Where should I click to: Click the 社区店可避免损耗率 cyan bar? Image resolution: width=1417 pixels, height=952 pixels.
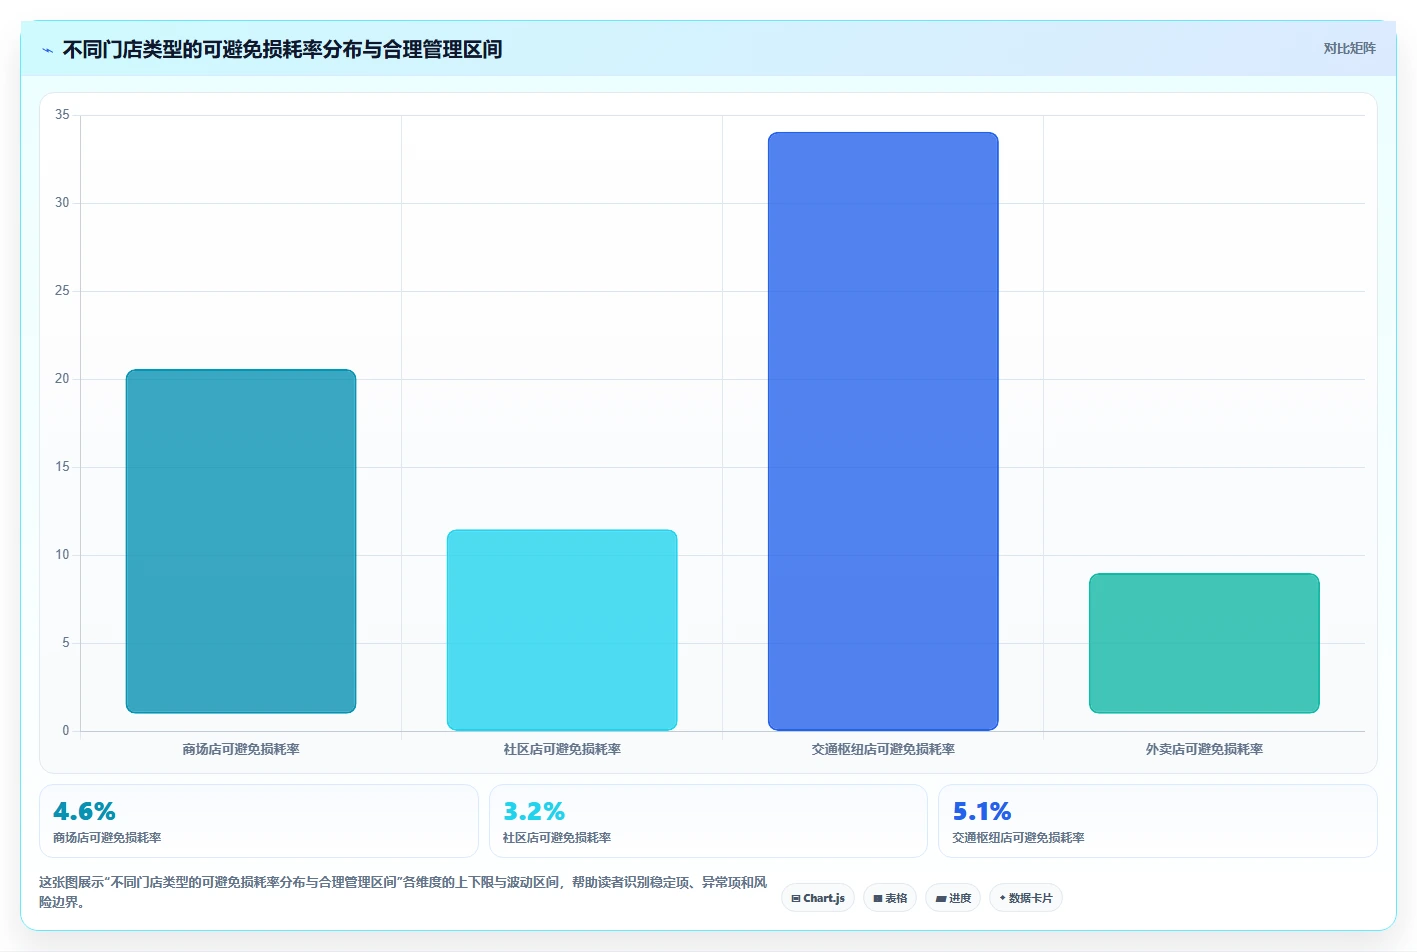(x=562, y=630)
